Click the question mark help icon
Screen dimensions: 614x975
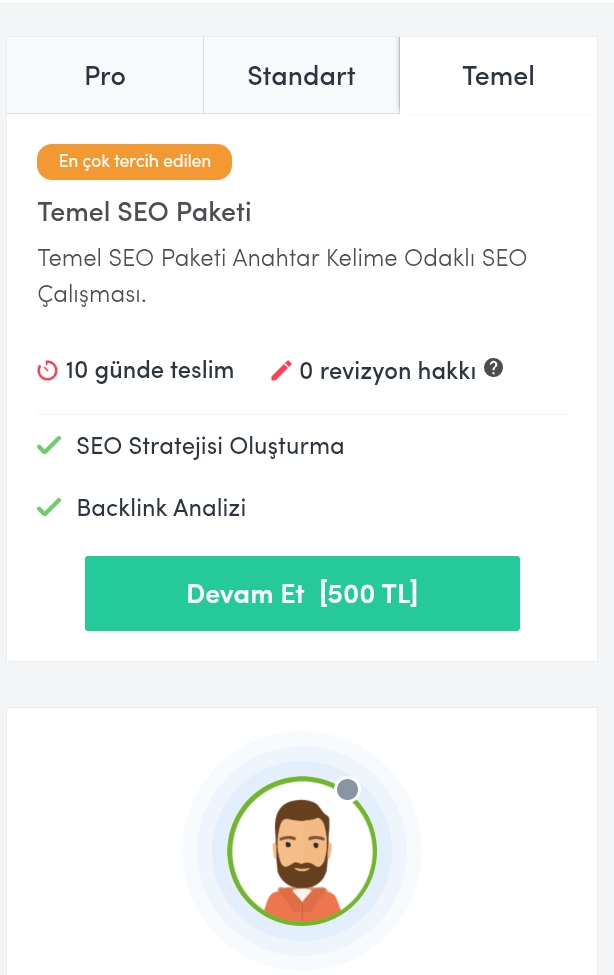point(493,368)
